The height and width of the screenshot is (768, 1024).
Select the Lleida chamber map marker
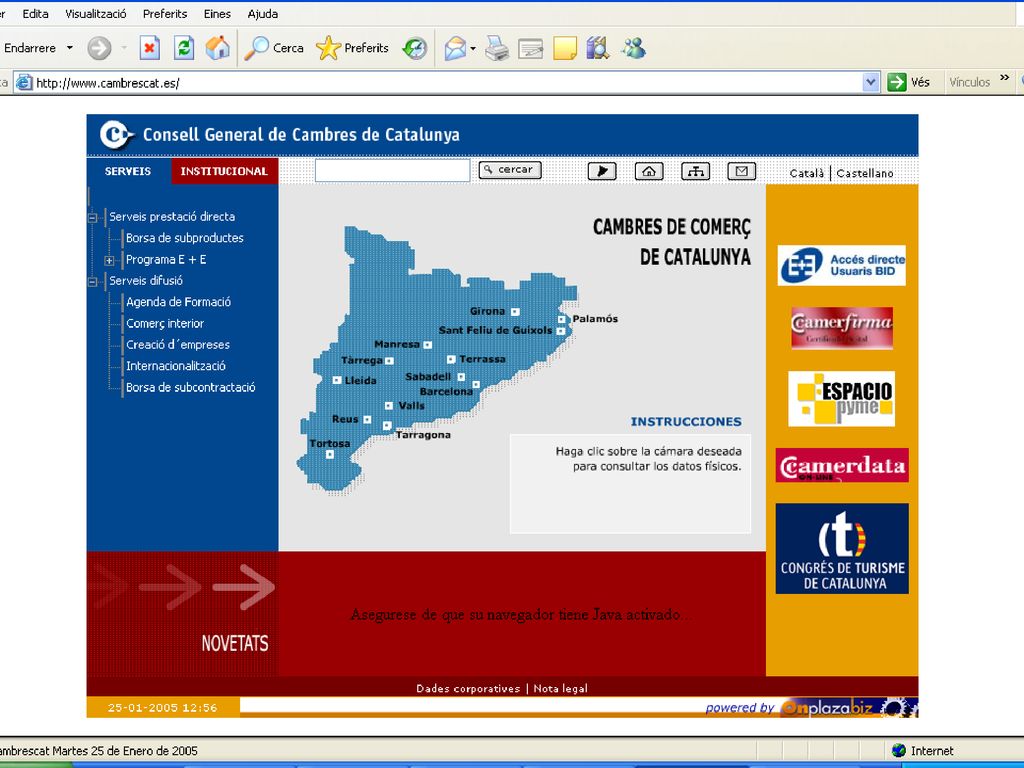coord(337,380)
